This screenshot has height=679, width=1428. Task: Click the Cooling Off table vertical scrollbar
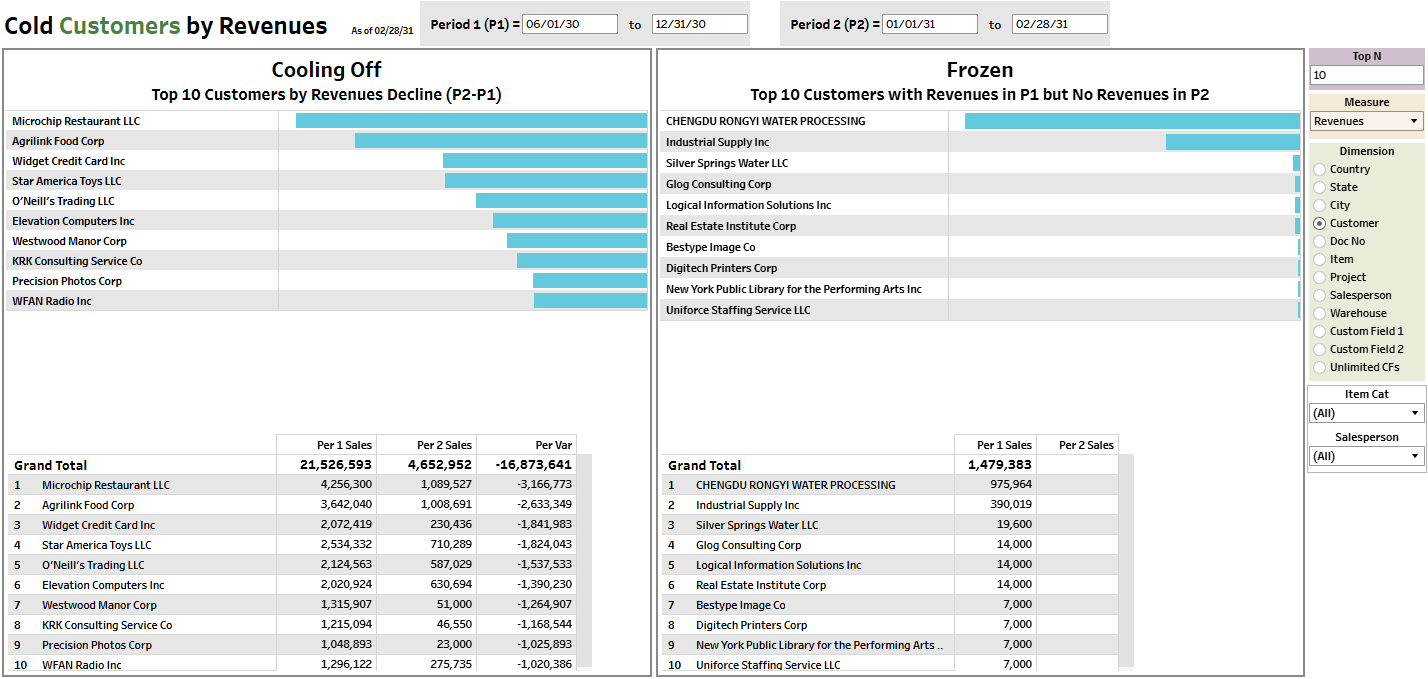(584, 560)
